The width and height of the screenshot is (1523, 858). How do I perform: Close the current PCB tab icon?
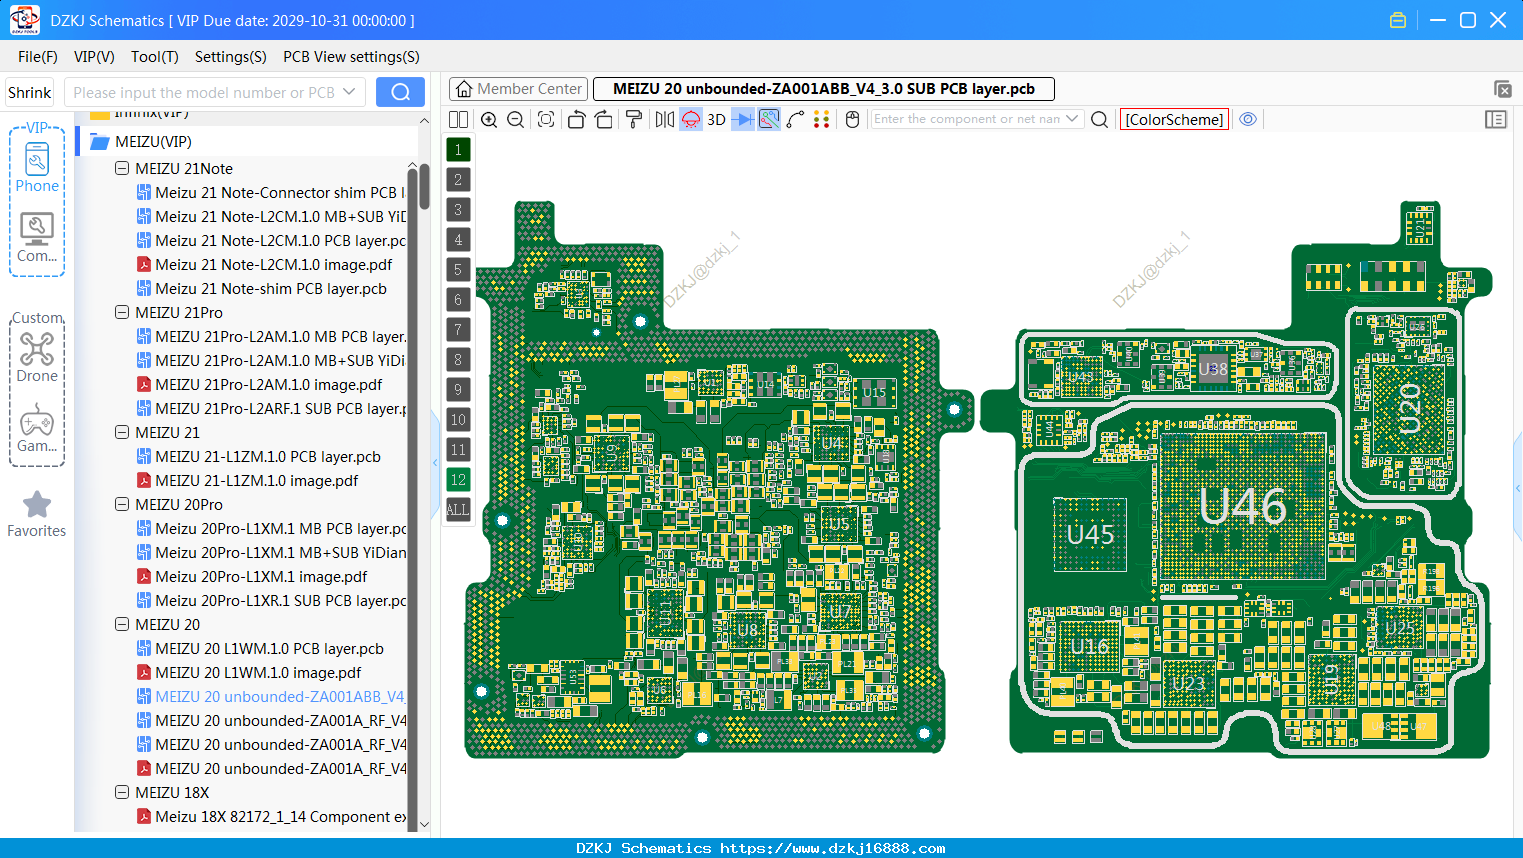click(1503, 89)
